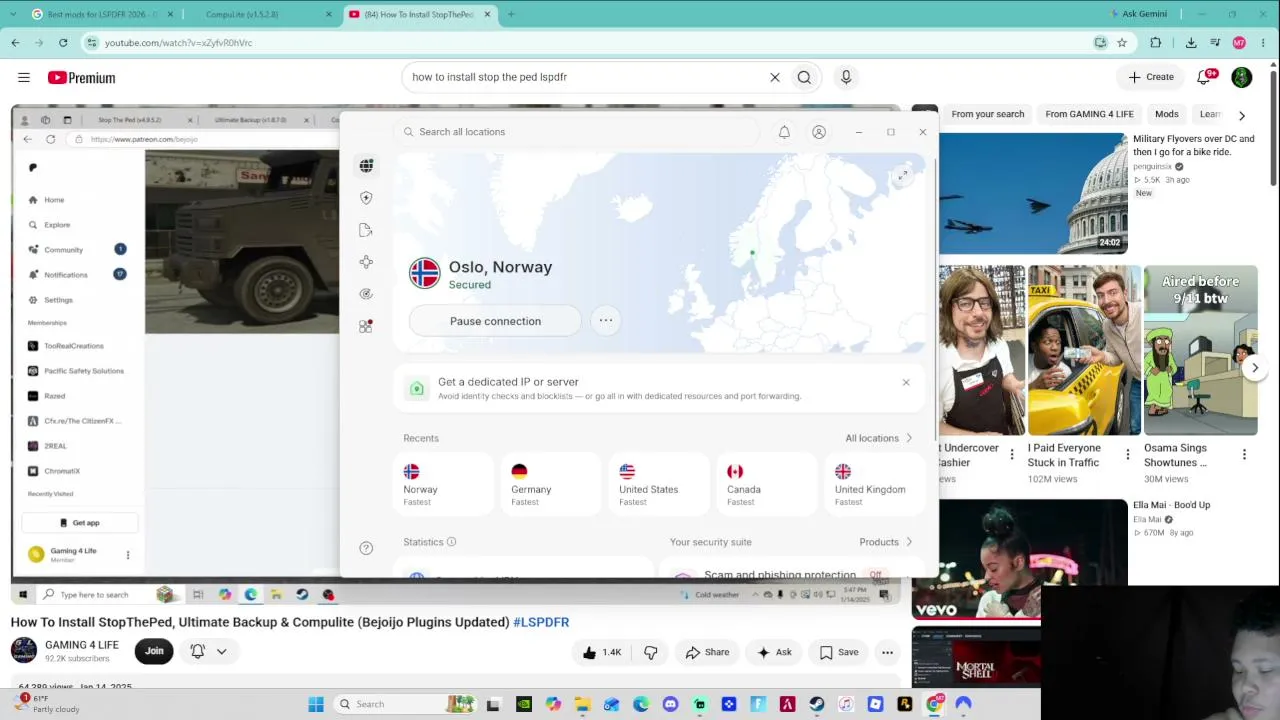Open the YouTube account avatar menu
Screen dimensions: 1280x720
click(x=1242, y=77)
